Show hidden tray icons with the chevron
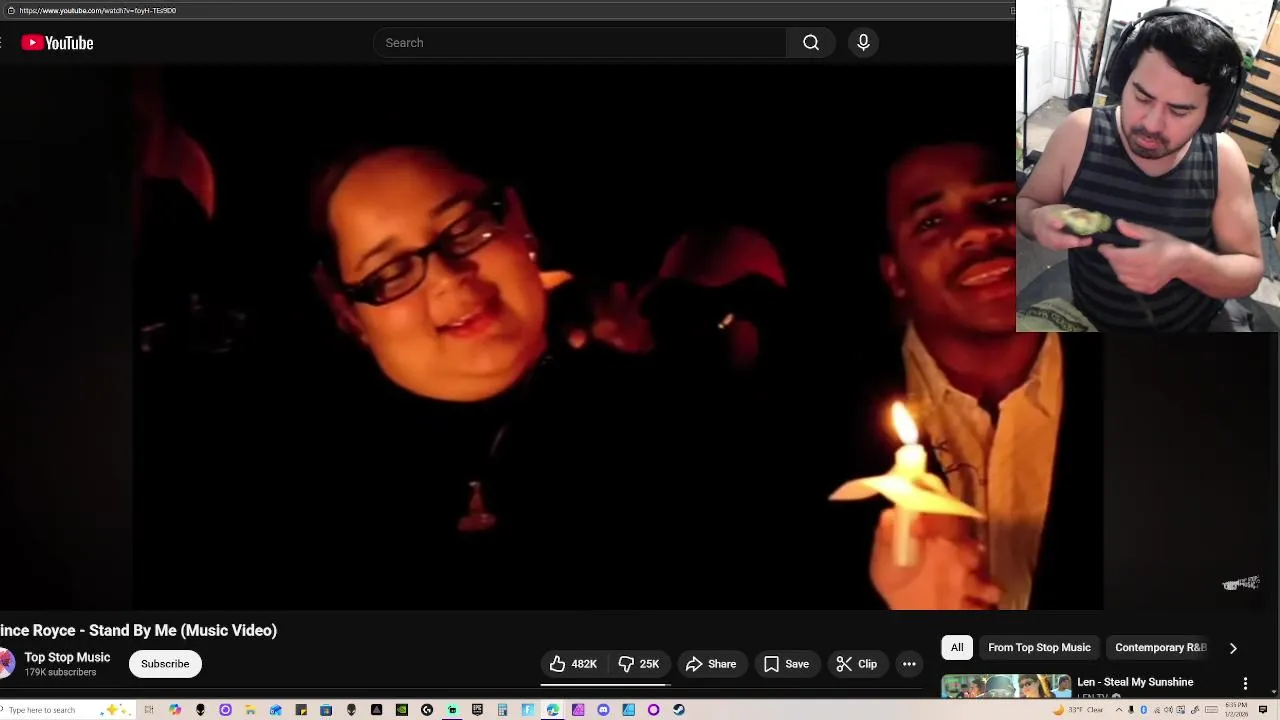Image resolution: width=1280 pixels, height=720 pixels. pos(1119,710)
